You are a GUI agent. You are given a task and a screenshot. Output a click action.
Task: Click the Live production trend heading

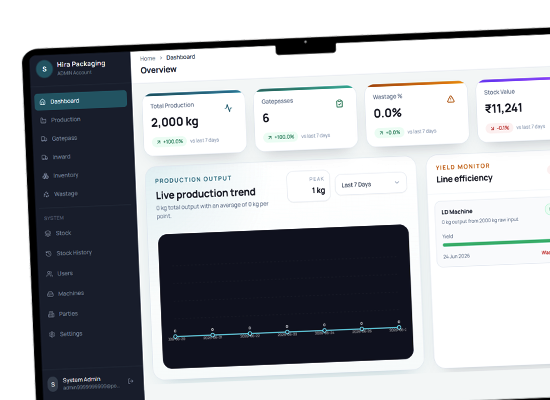[206, 193]
